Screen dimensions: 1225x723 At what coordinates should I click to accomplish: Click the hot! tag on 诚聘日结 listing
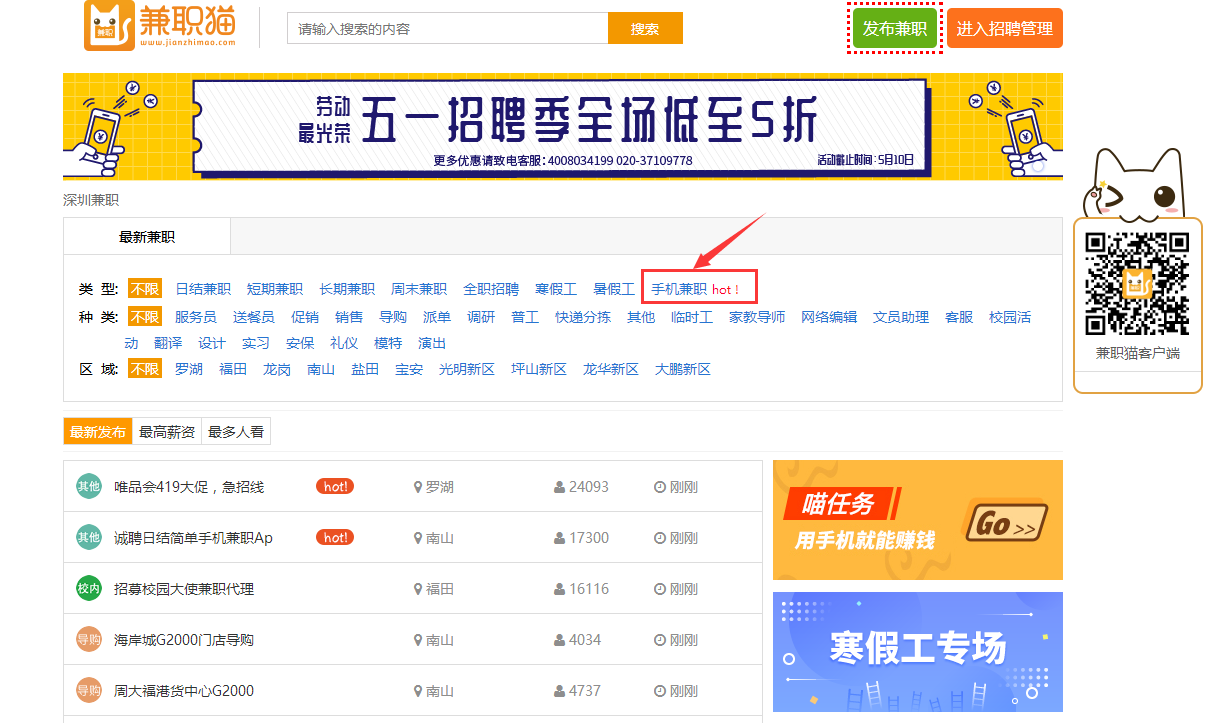pos(335,538)
